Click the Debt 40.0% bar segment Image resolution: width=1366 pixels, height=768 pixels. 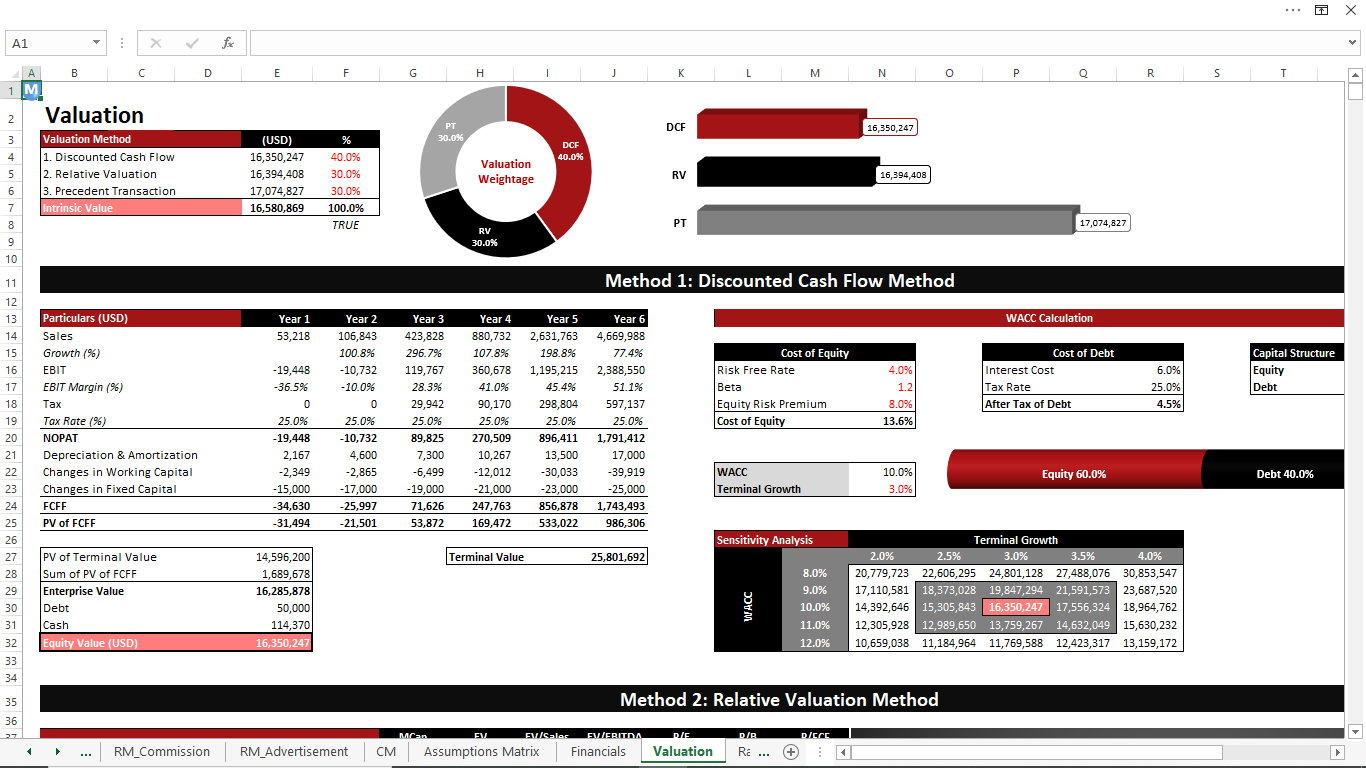point(1273,473)
